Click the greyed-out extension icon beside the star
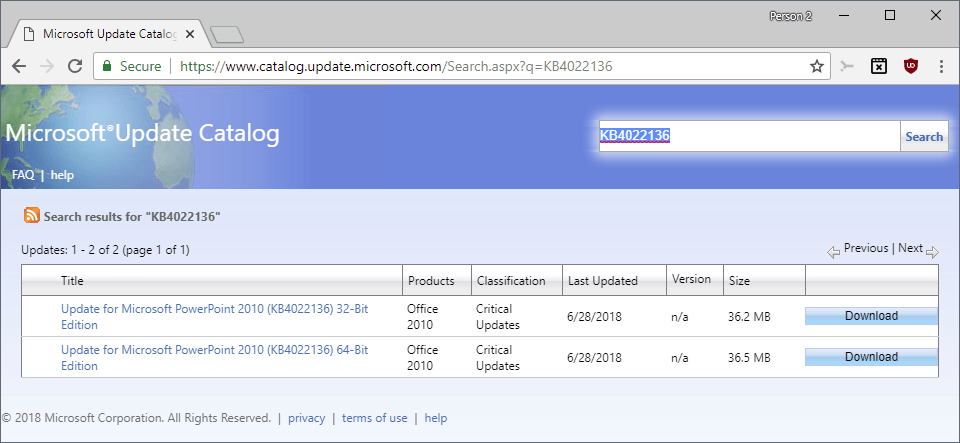 coord(847,66)
